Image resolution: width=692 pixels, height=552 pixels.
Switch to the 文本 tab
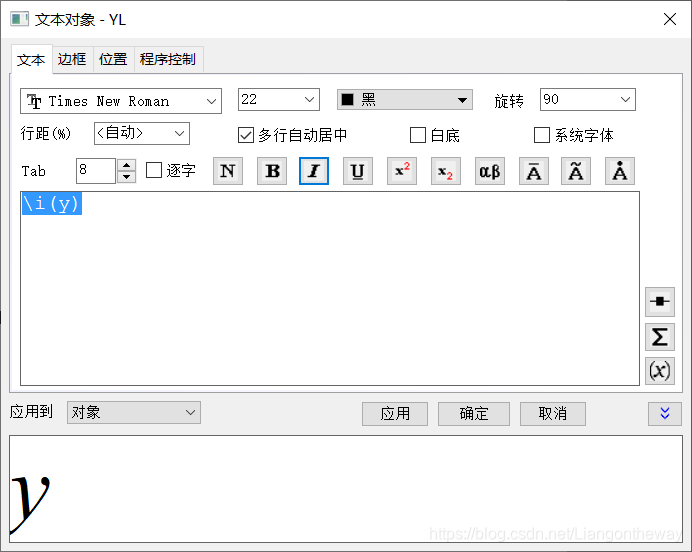31,59
